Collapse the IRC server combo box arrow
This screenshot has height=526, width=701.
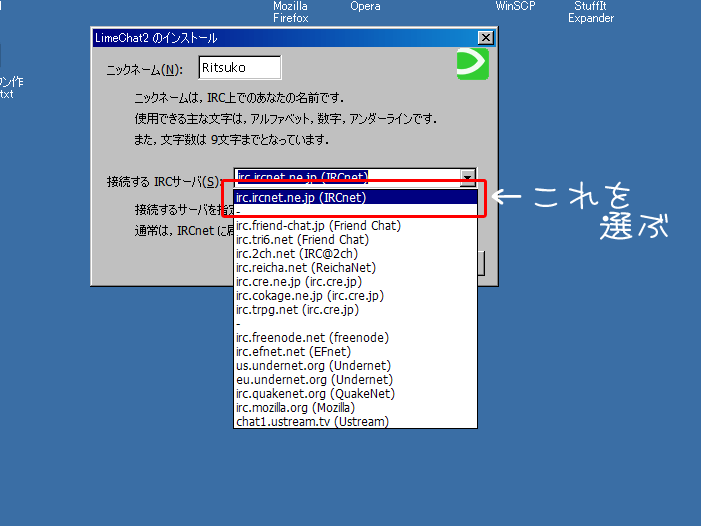pos(468,177)
